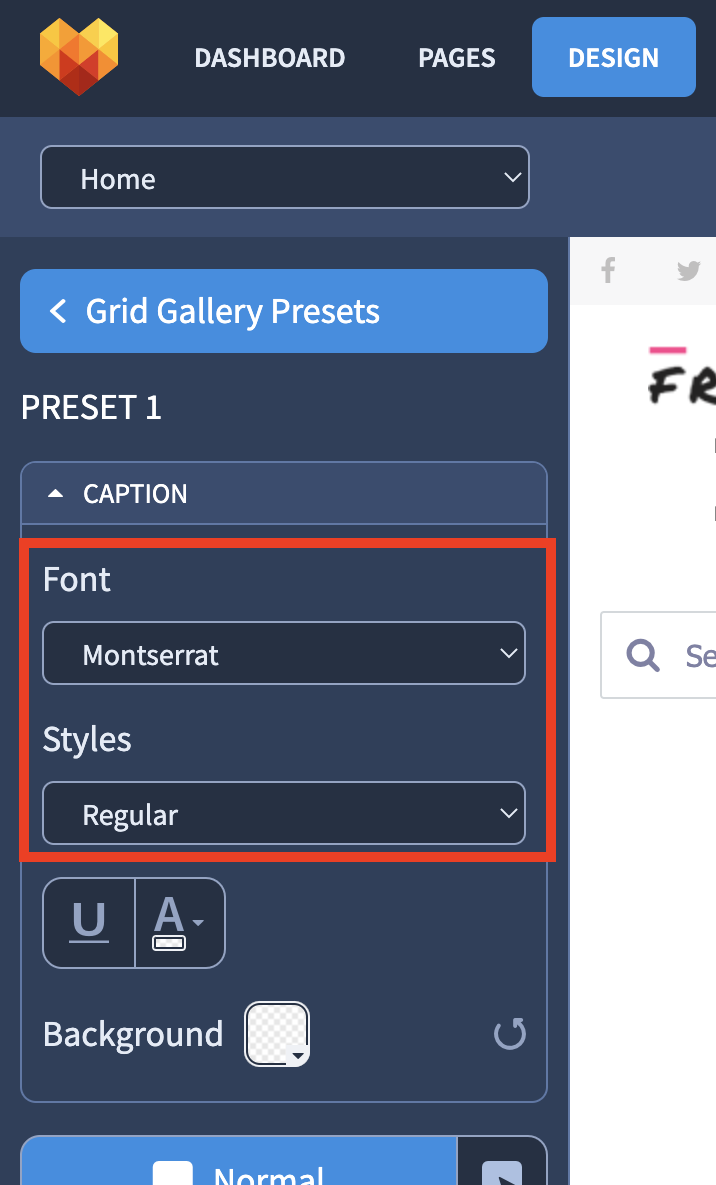
Task: Open the text color A picker
Action: click(x=180, y=922)
